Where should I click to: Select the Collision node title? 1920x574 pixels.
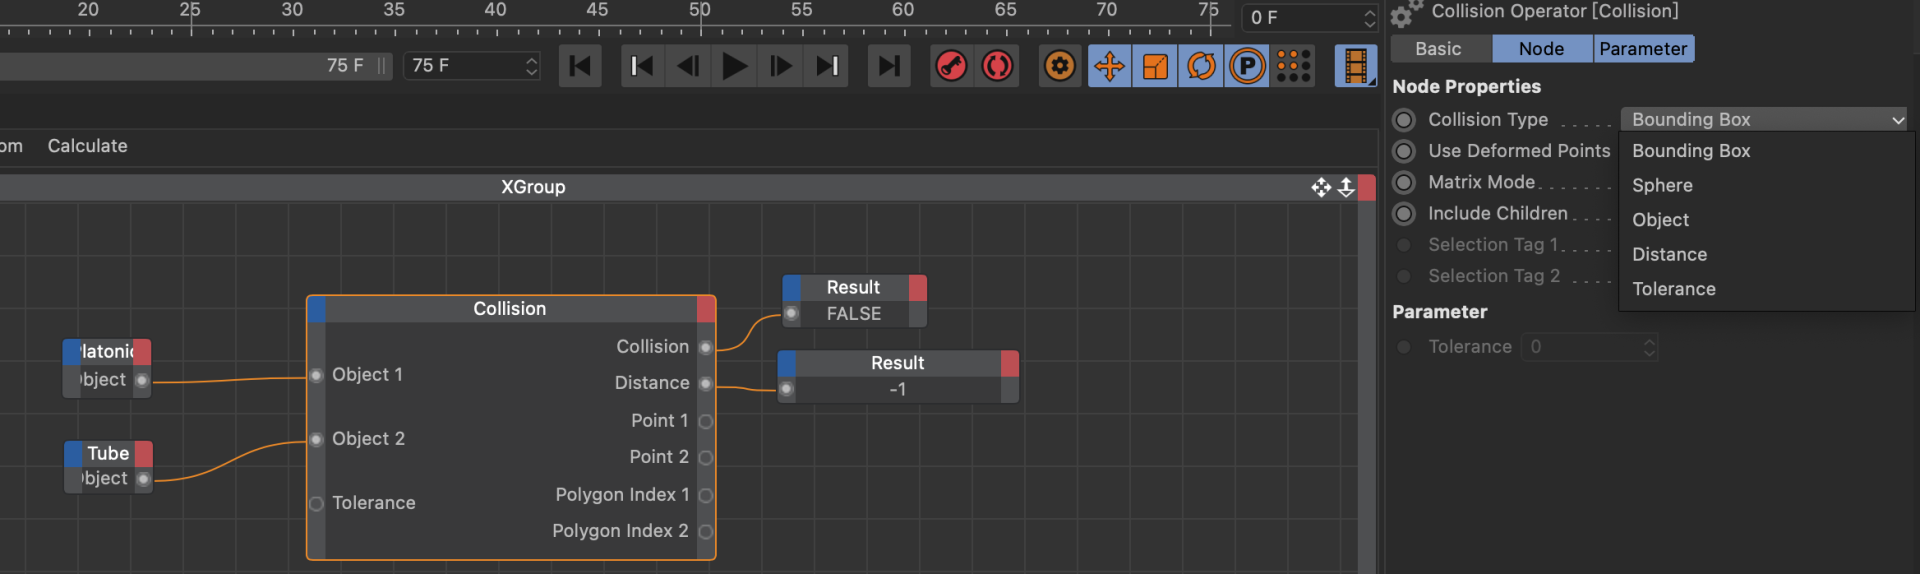(x=511, y=309)
